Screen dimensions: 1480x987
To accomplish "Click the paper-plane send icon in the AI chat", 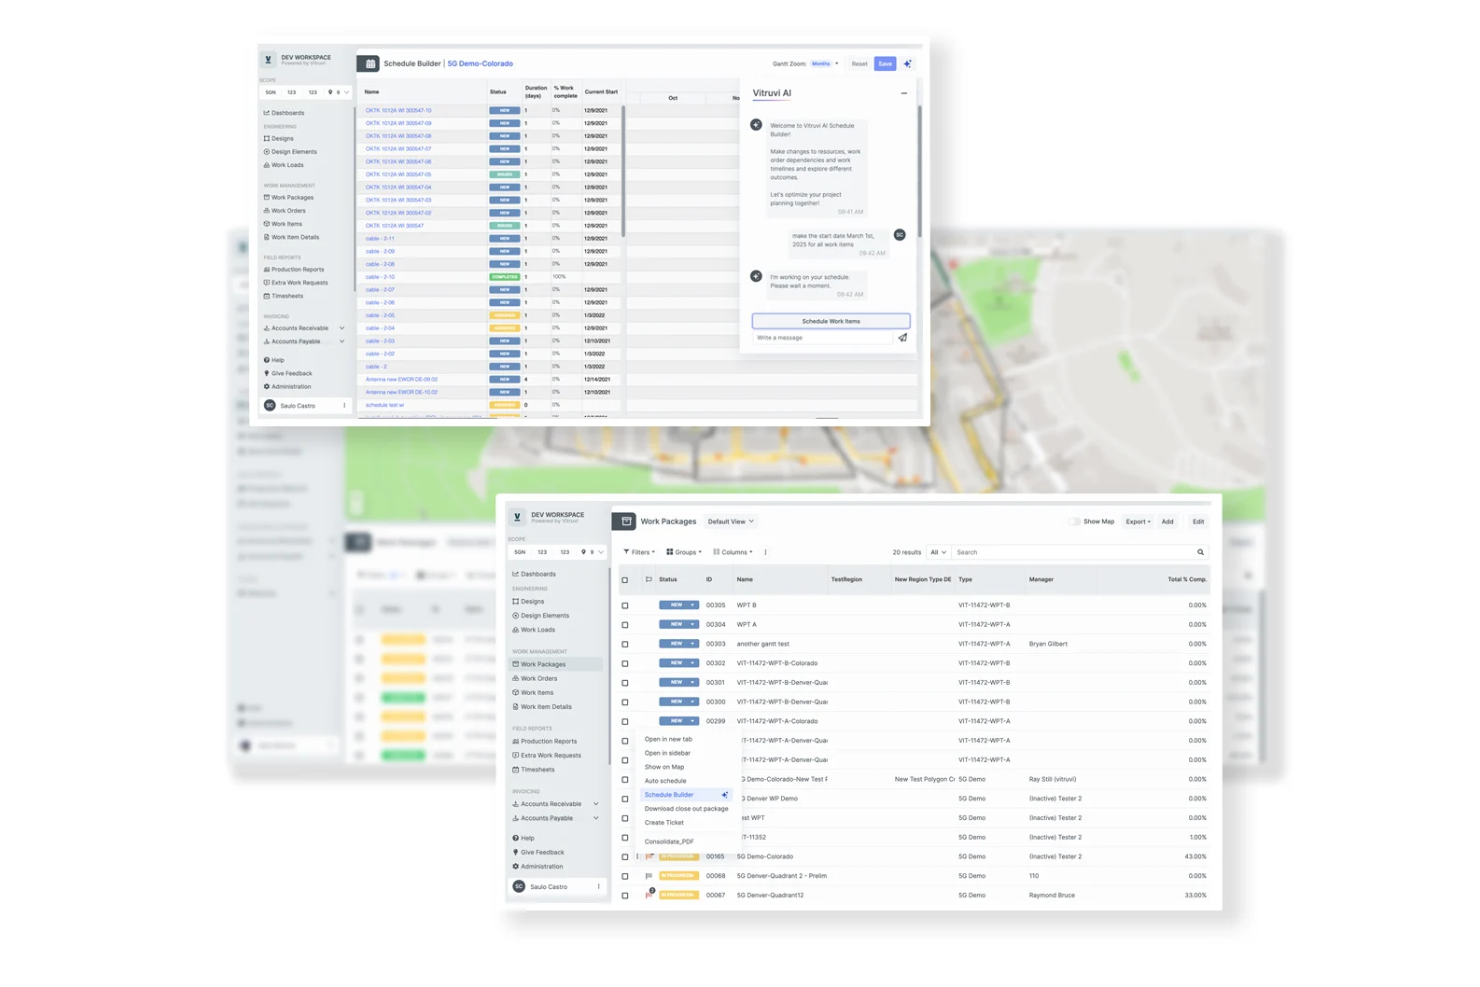I will [x=903, y=338].
